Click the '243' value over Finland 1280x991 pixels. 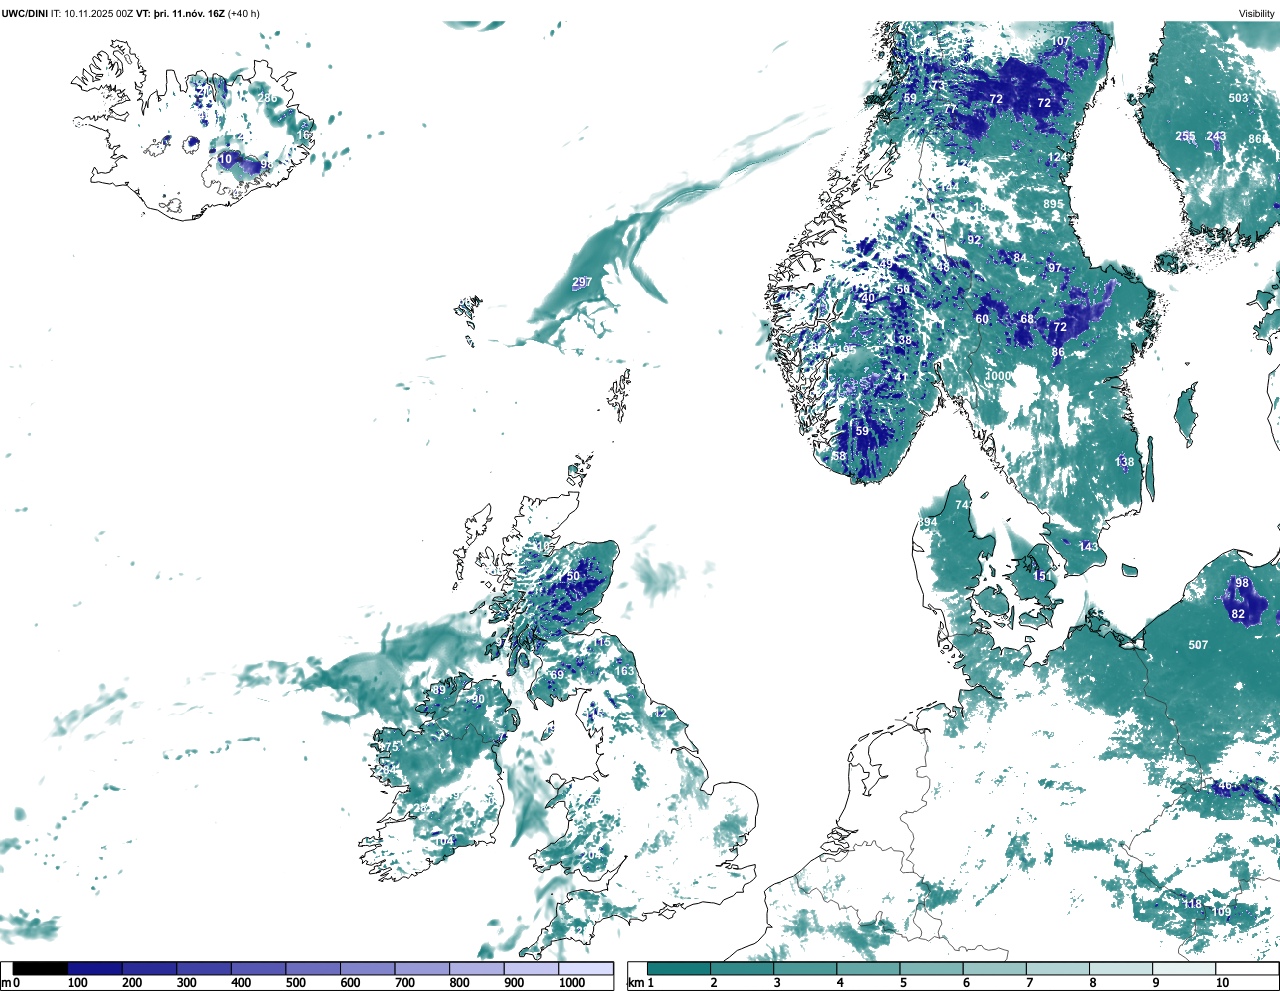click(x=1216, y=136)
